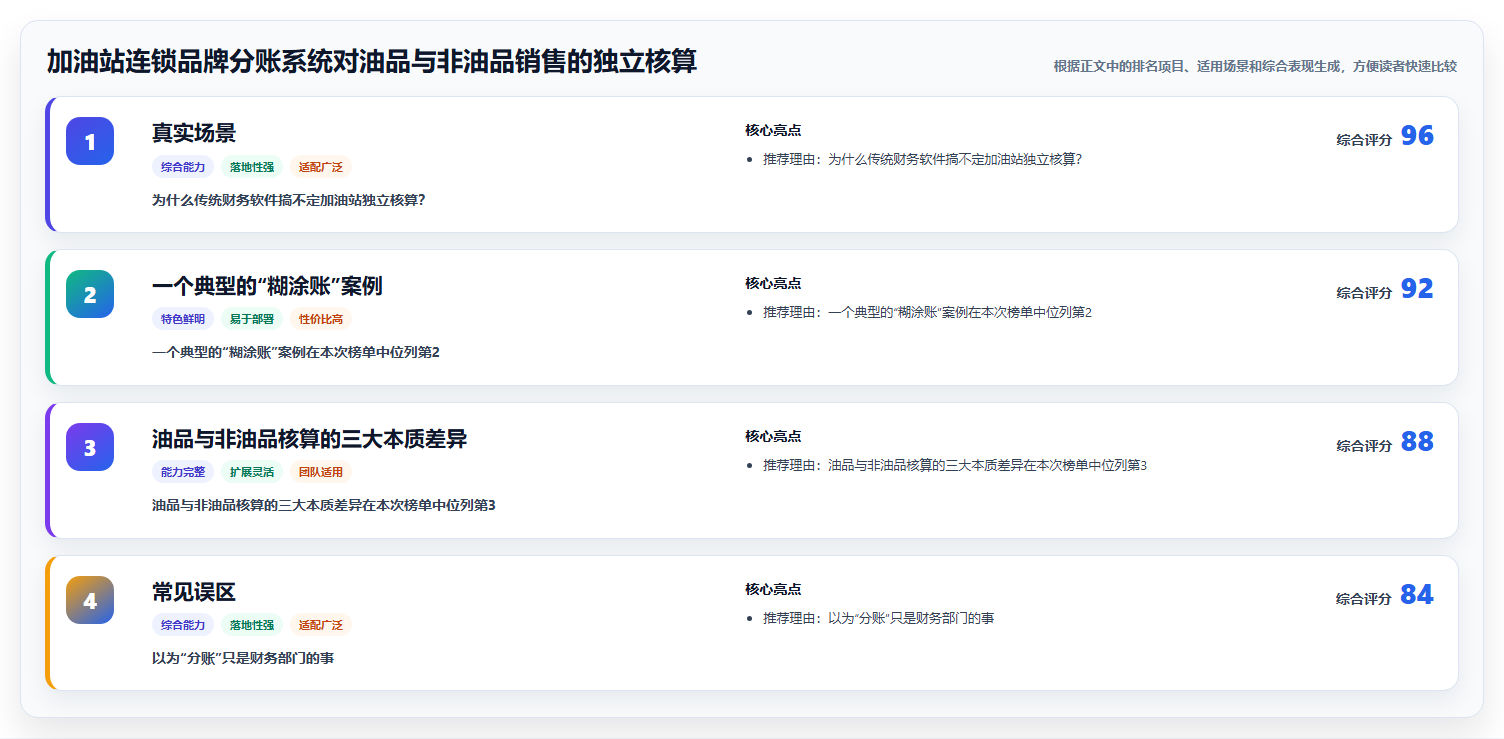Viewport: 1504px width, 739px height.
Task: Select the 特色鲜明 tag
Action: tap(183, 320)
